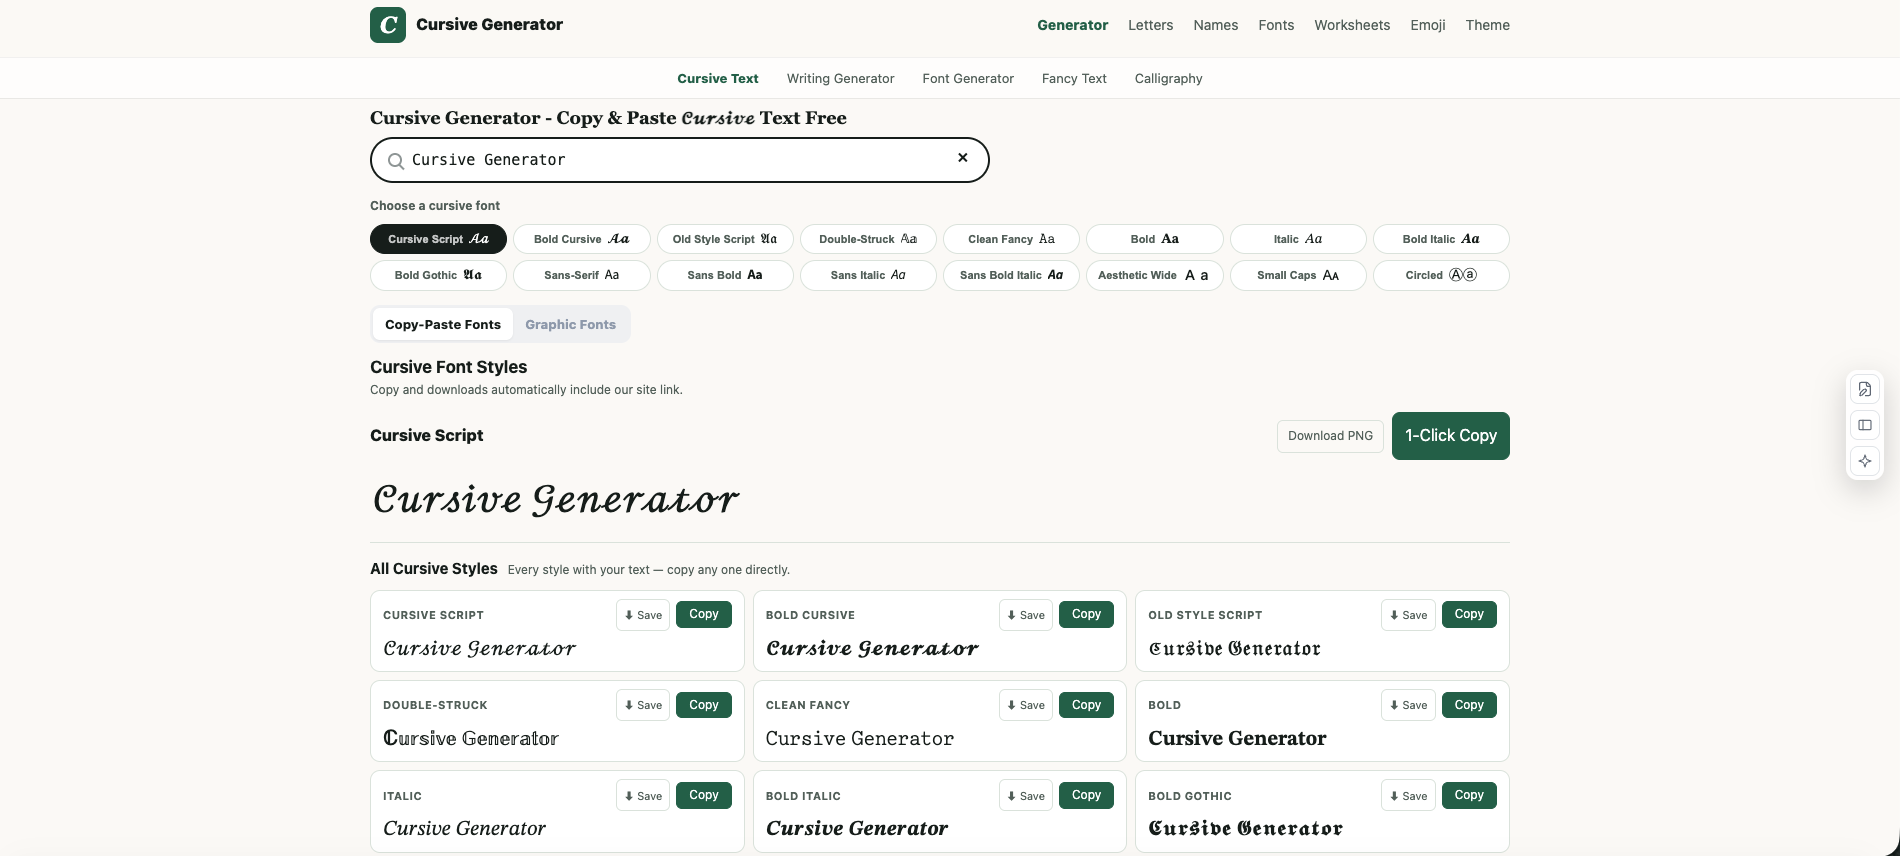Viewport: 1900px width, 856px height.
Task: Copy the Old Style Script card text
Action: tap(1469, 614)
